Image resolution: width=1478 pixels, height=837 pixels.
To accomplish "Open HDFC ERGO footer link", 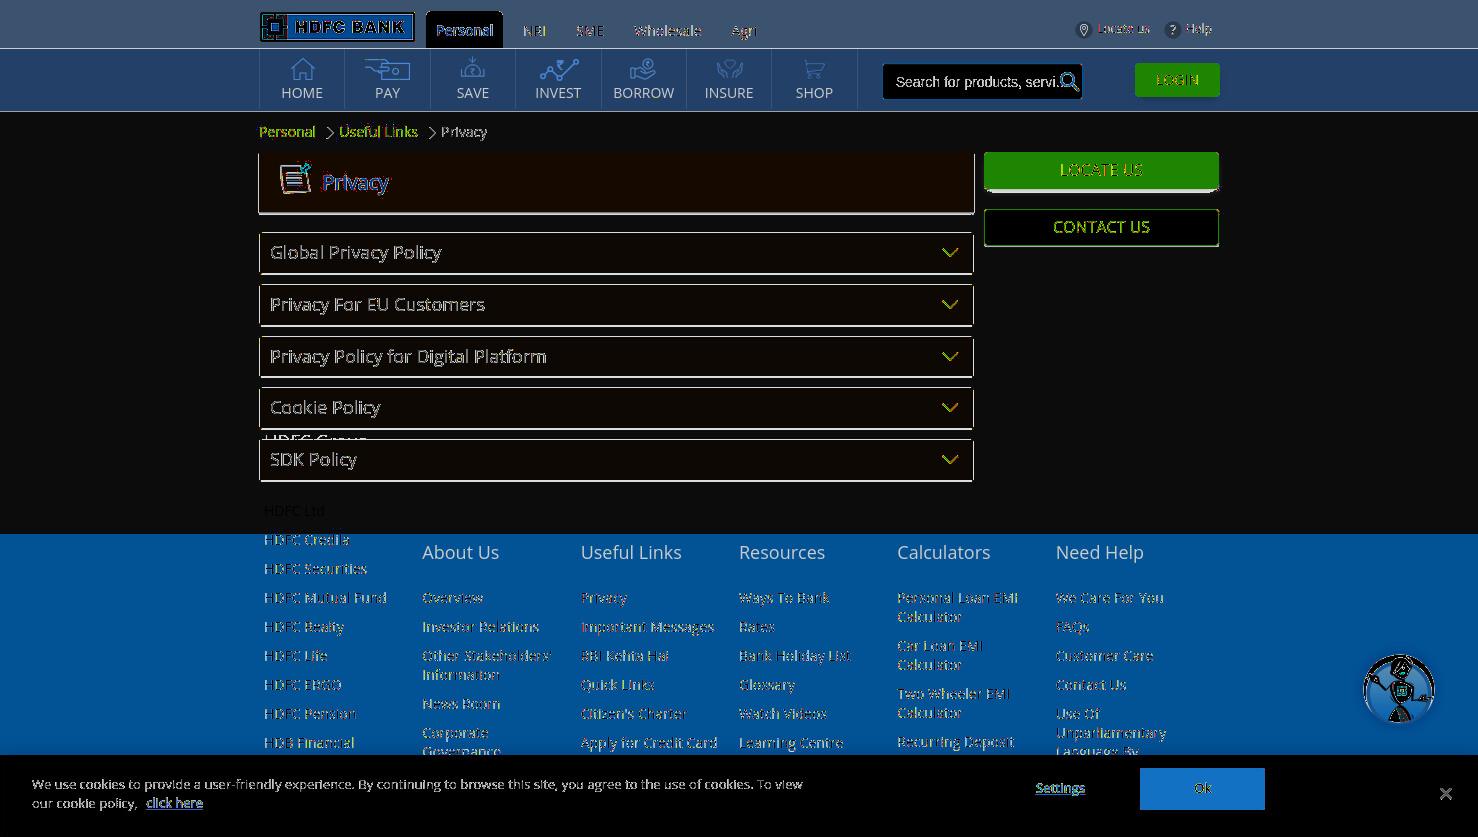I will [x=303, y=685].
